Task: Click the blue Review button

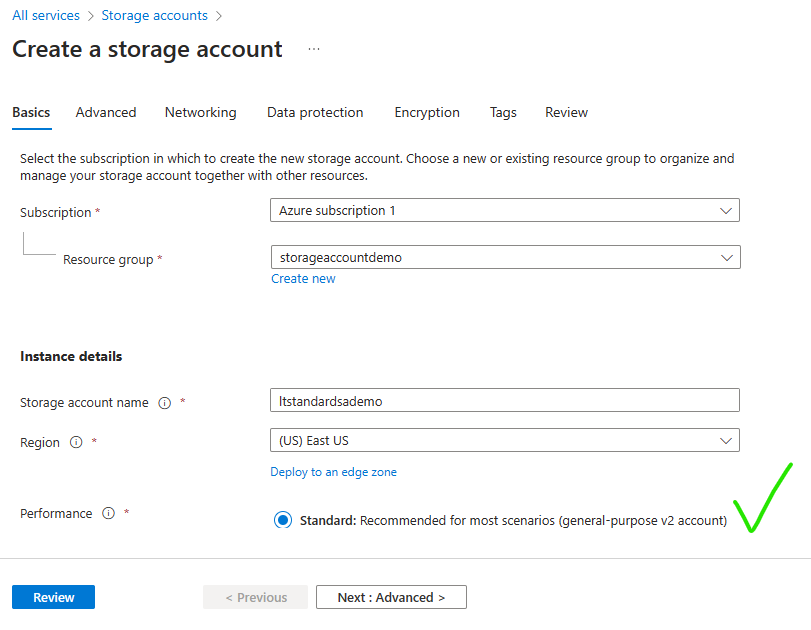Action: (53, 597)
